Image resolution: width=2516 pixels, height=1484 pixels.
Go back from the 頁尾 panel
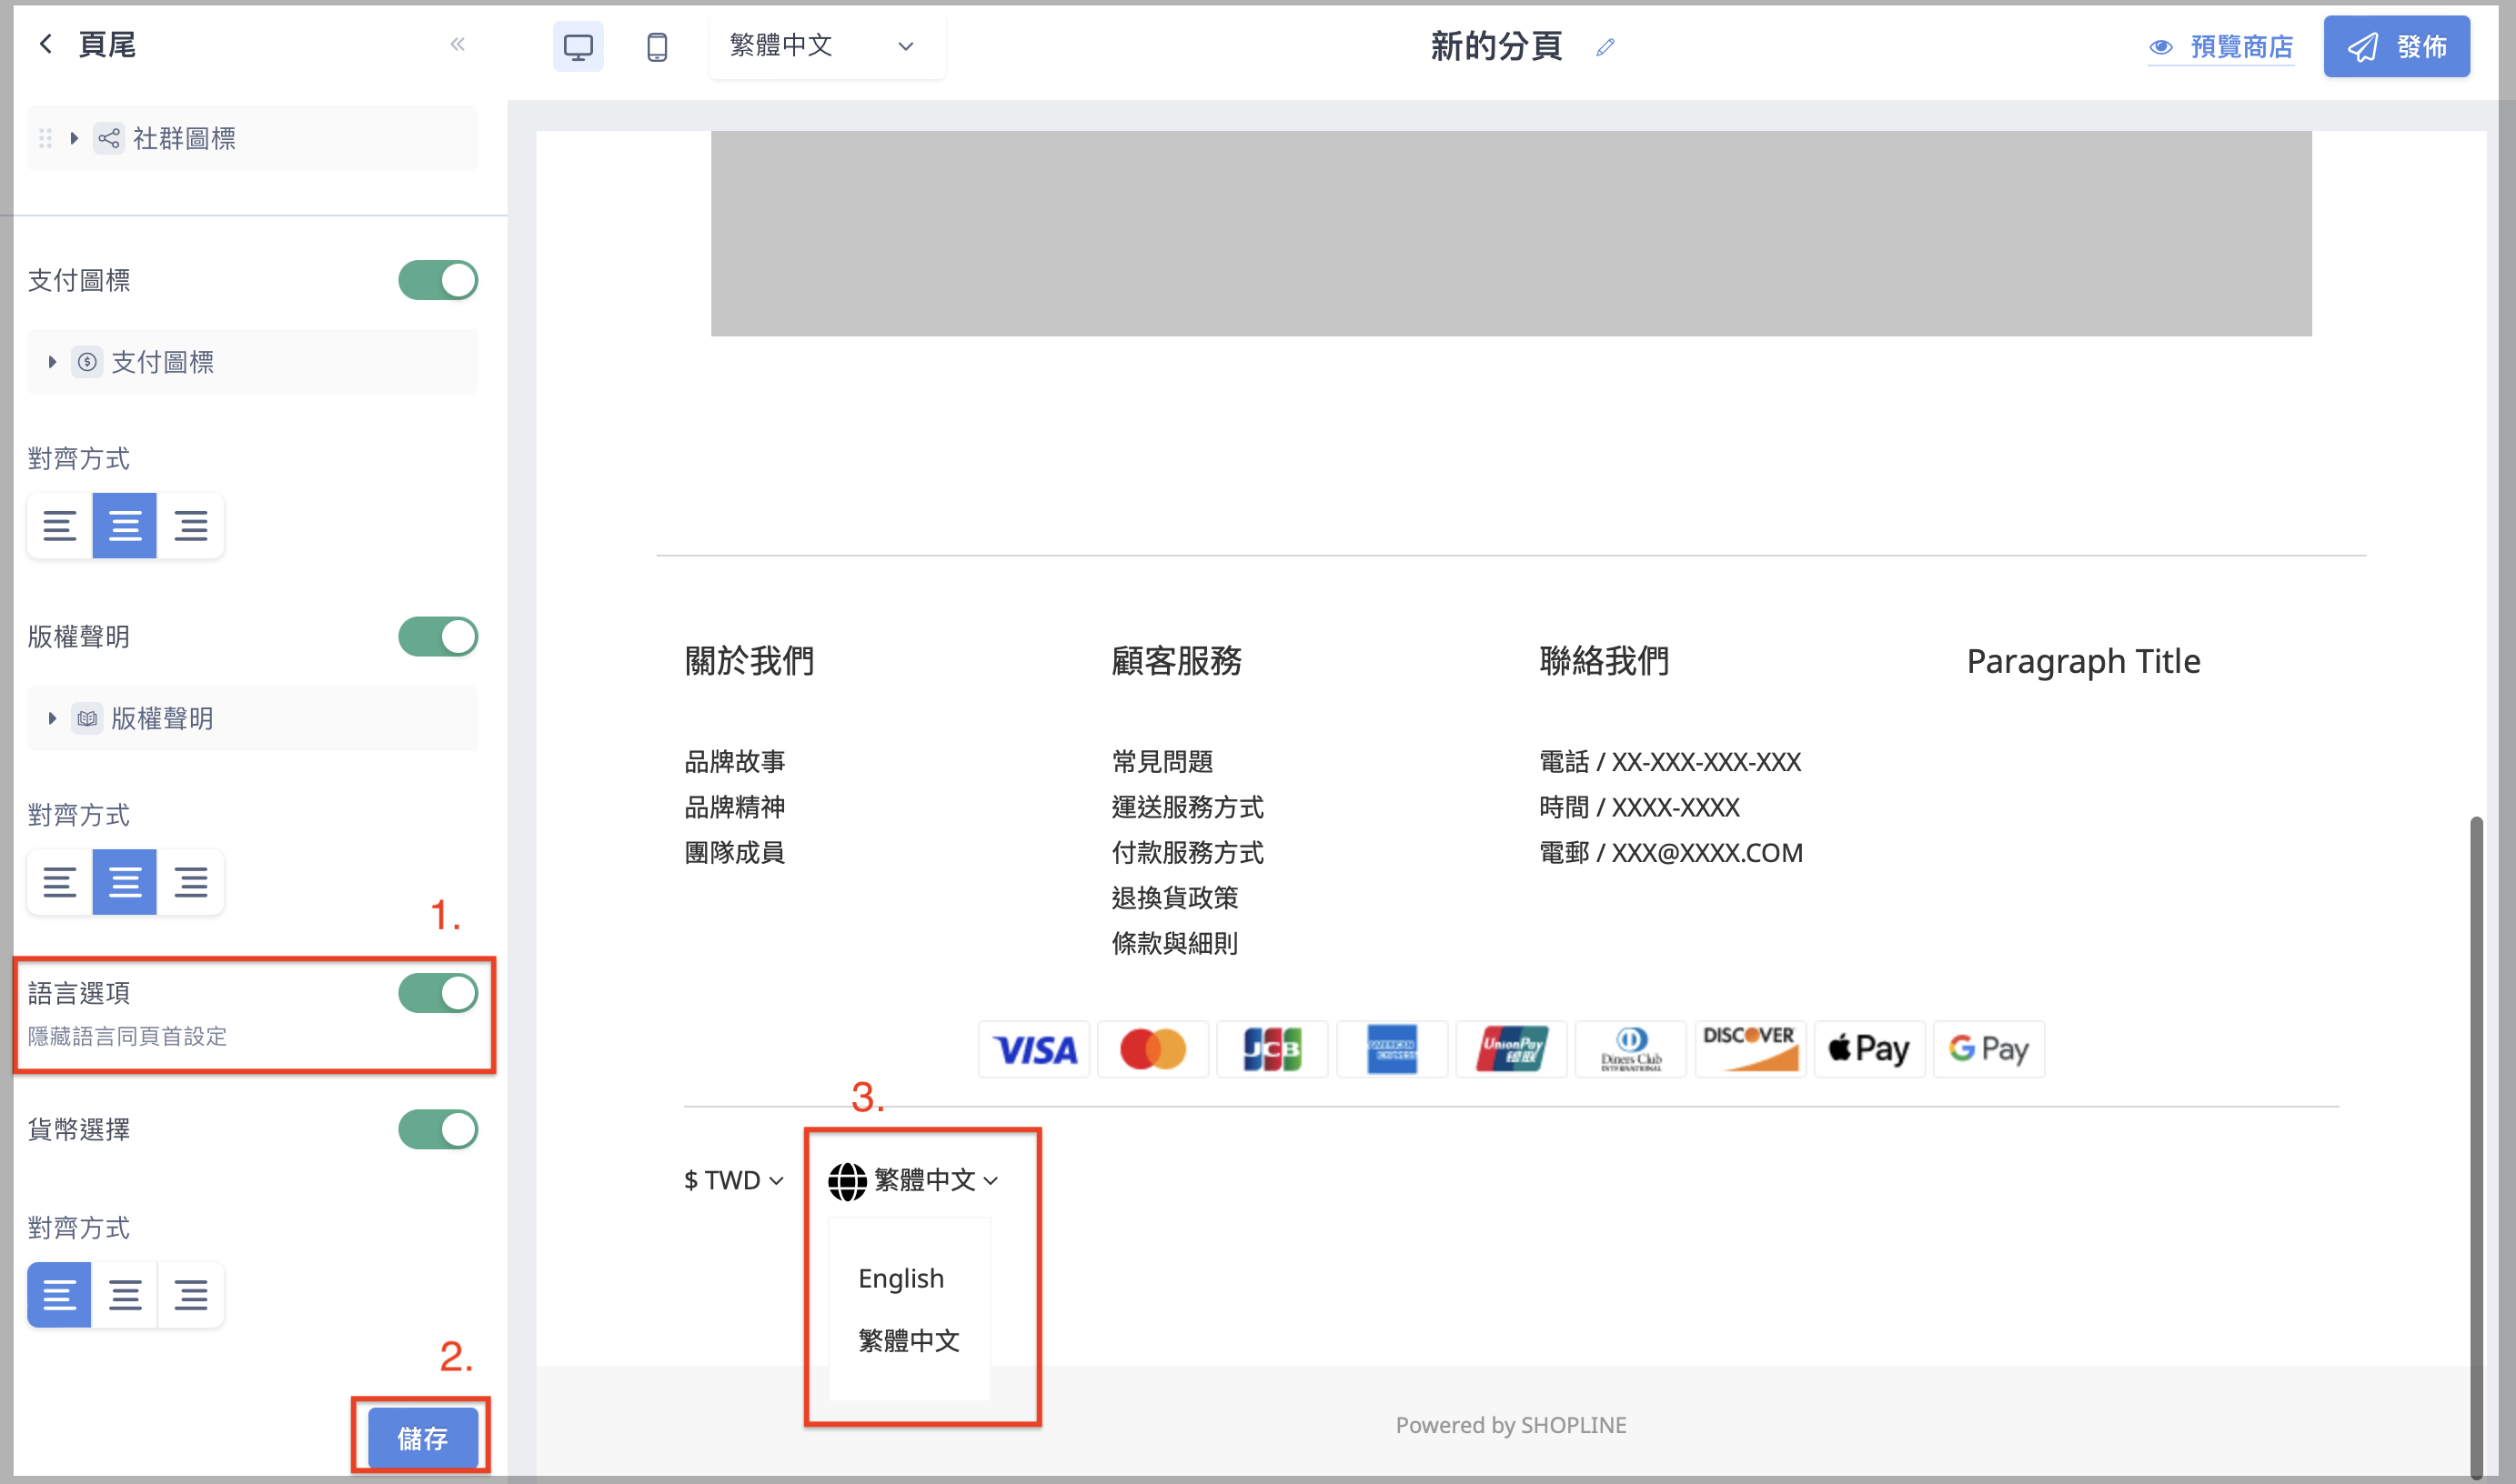(x=45, y=44)
